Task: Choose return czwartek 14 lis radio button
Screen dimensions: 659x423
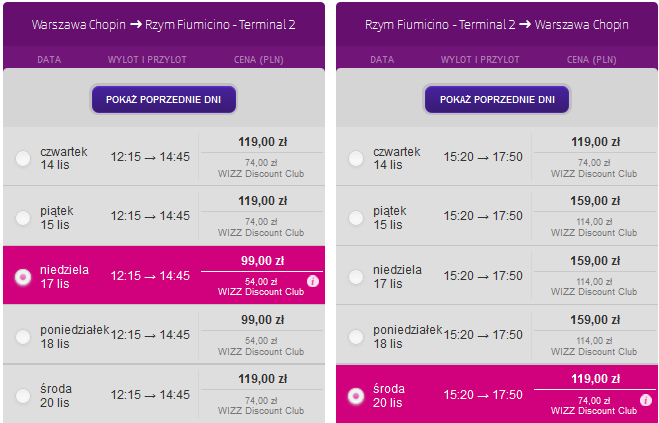Action: point(356,159)
